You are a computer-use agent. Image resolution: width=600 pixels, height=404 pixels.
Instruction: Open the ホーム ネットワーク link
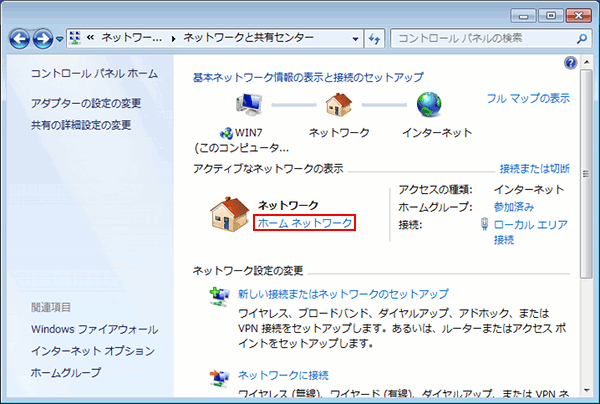tap(305, 224)
